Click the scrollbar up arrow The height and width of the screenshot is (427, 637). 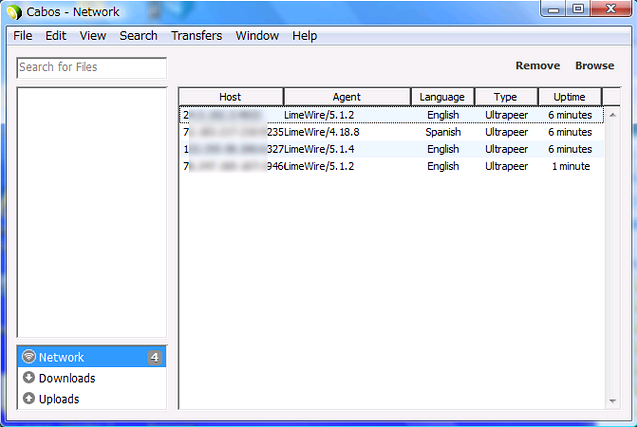pyautogui.click(x=613, y=115)
